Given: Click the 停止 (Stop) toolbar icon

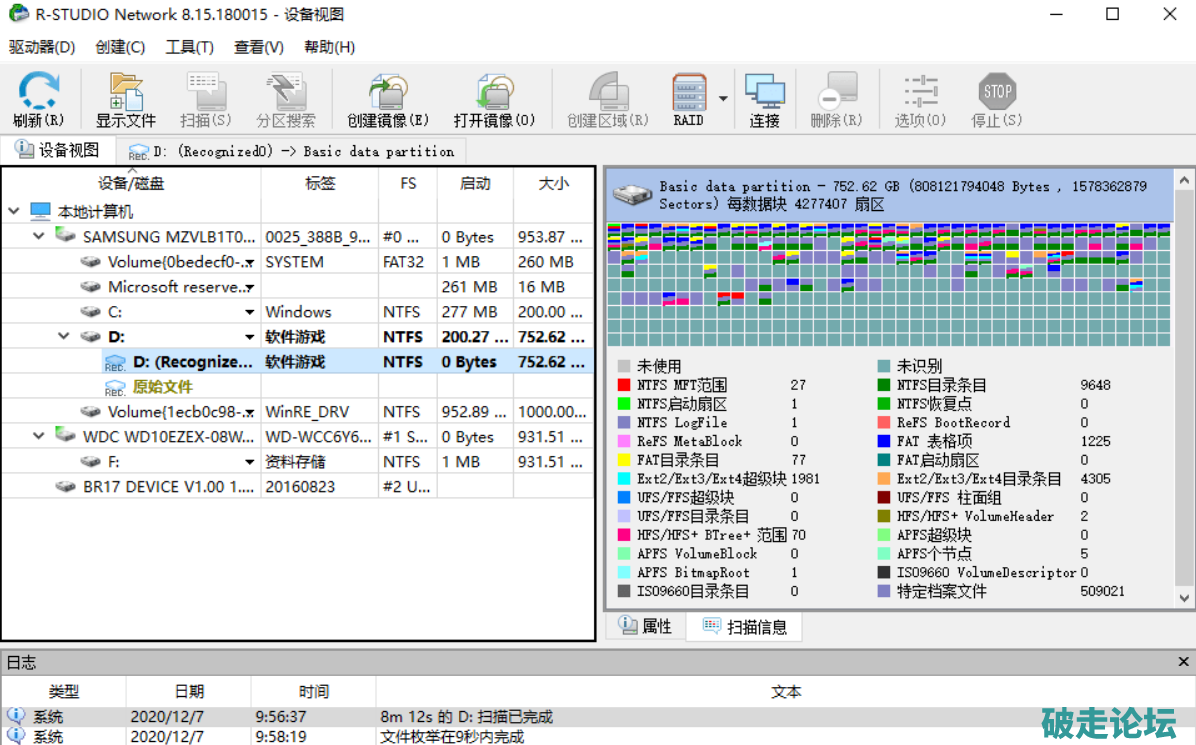Looking at the screenshot, I should (996, 93).
